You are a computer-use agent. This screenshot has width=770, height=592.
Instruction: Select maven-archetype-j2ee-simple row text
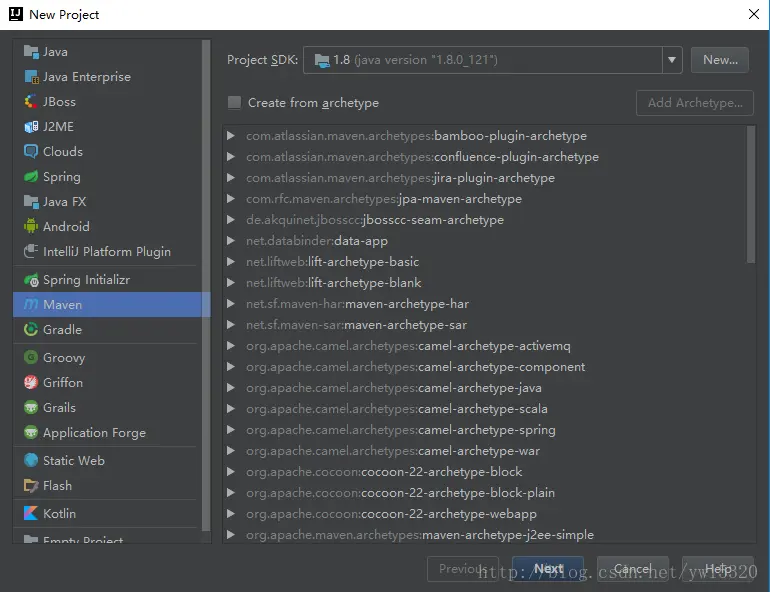420,535
